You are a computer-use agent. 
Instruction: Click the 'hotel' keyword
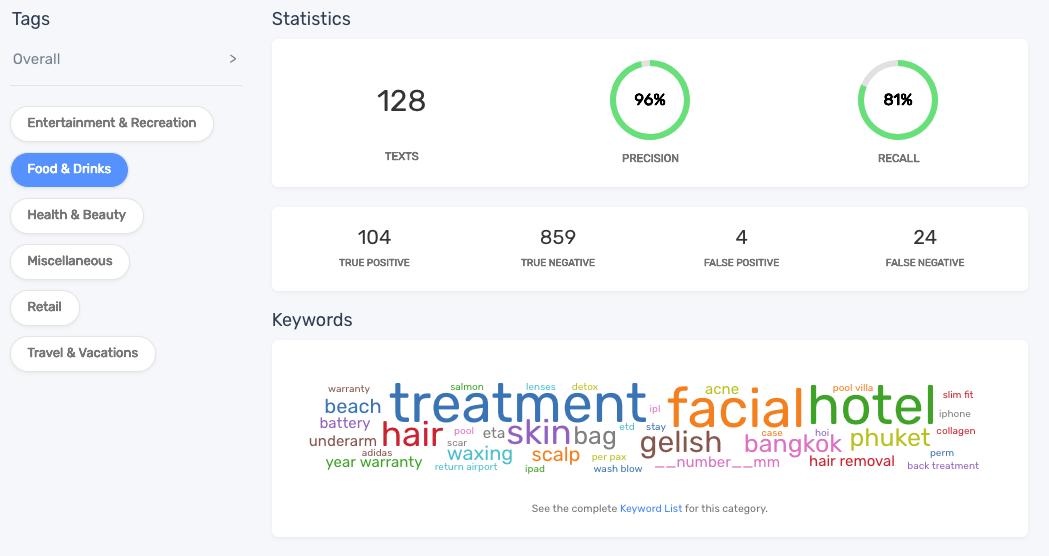click(x=871, y=405)
